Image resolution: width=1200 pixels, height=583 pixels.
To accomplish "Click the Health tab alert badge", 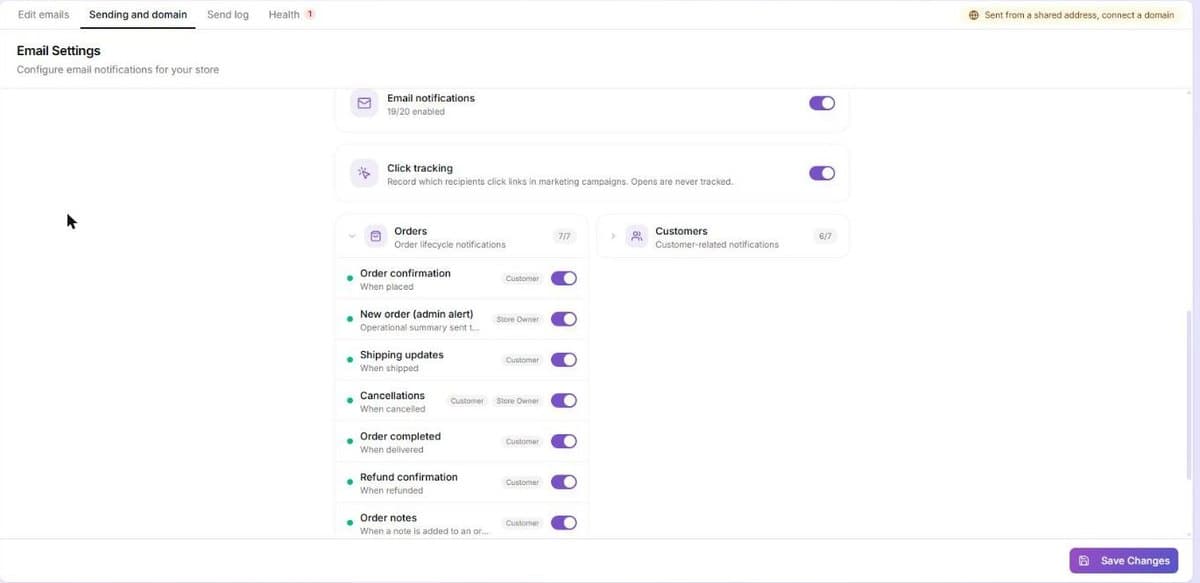I will [x=310, y=15].
